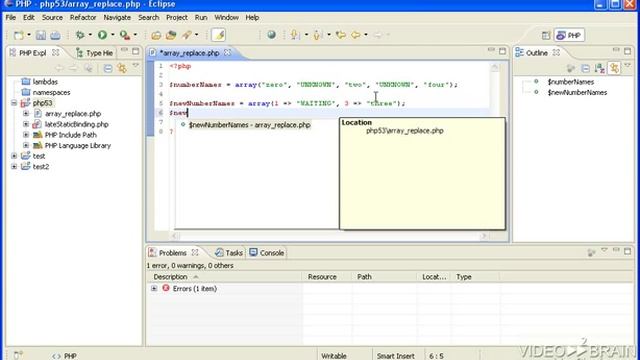Toggle Link with Editor in PHP Explorer

122,68
